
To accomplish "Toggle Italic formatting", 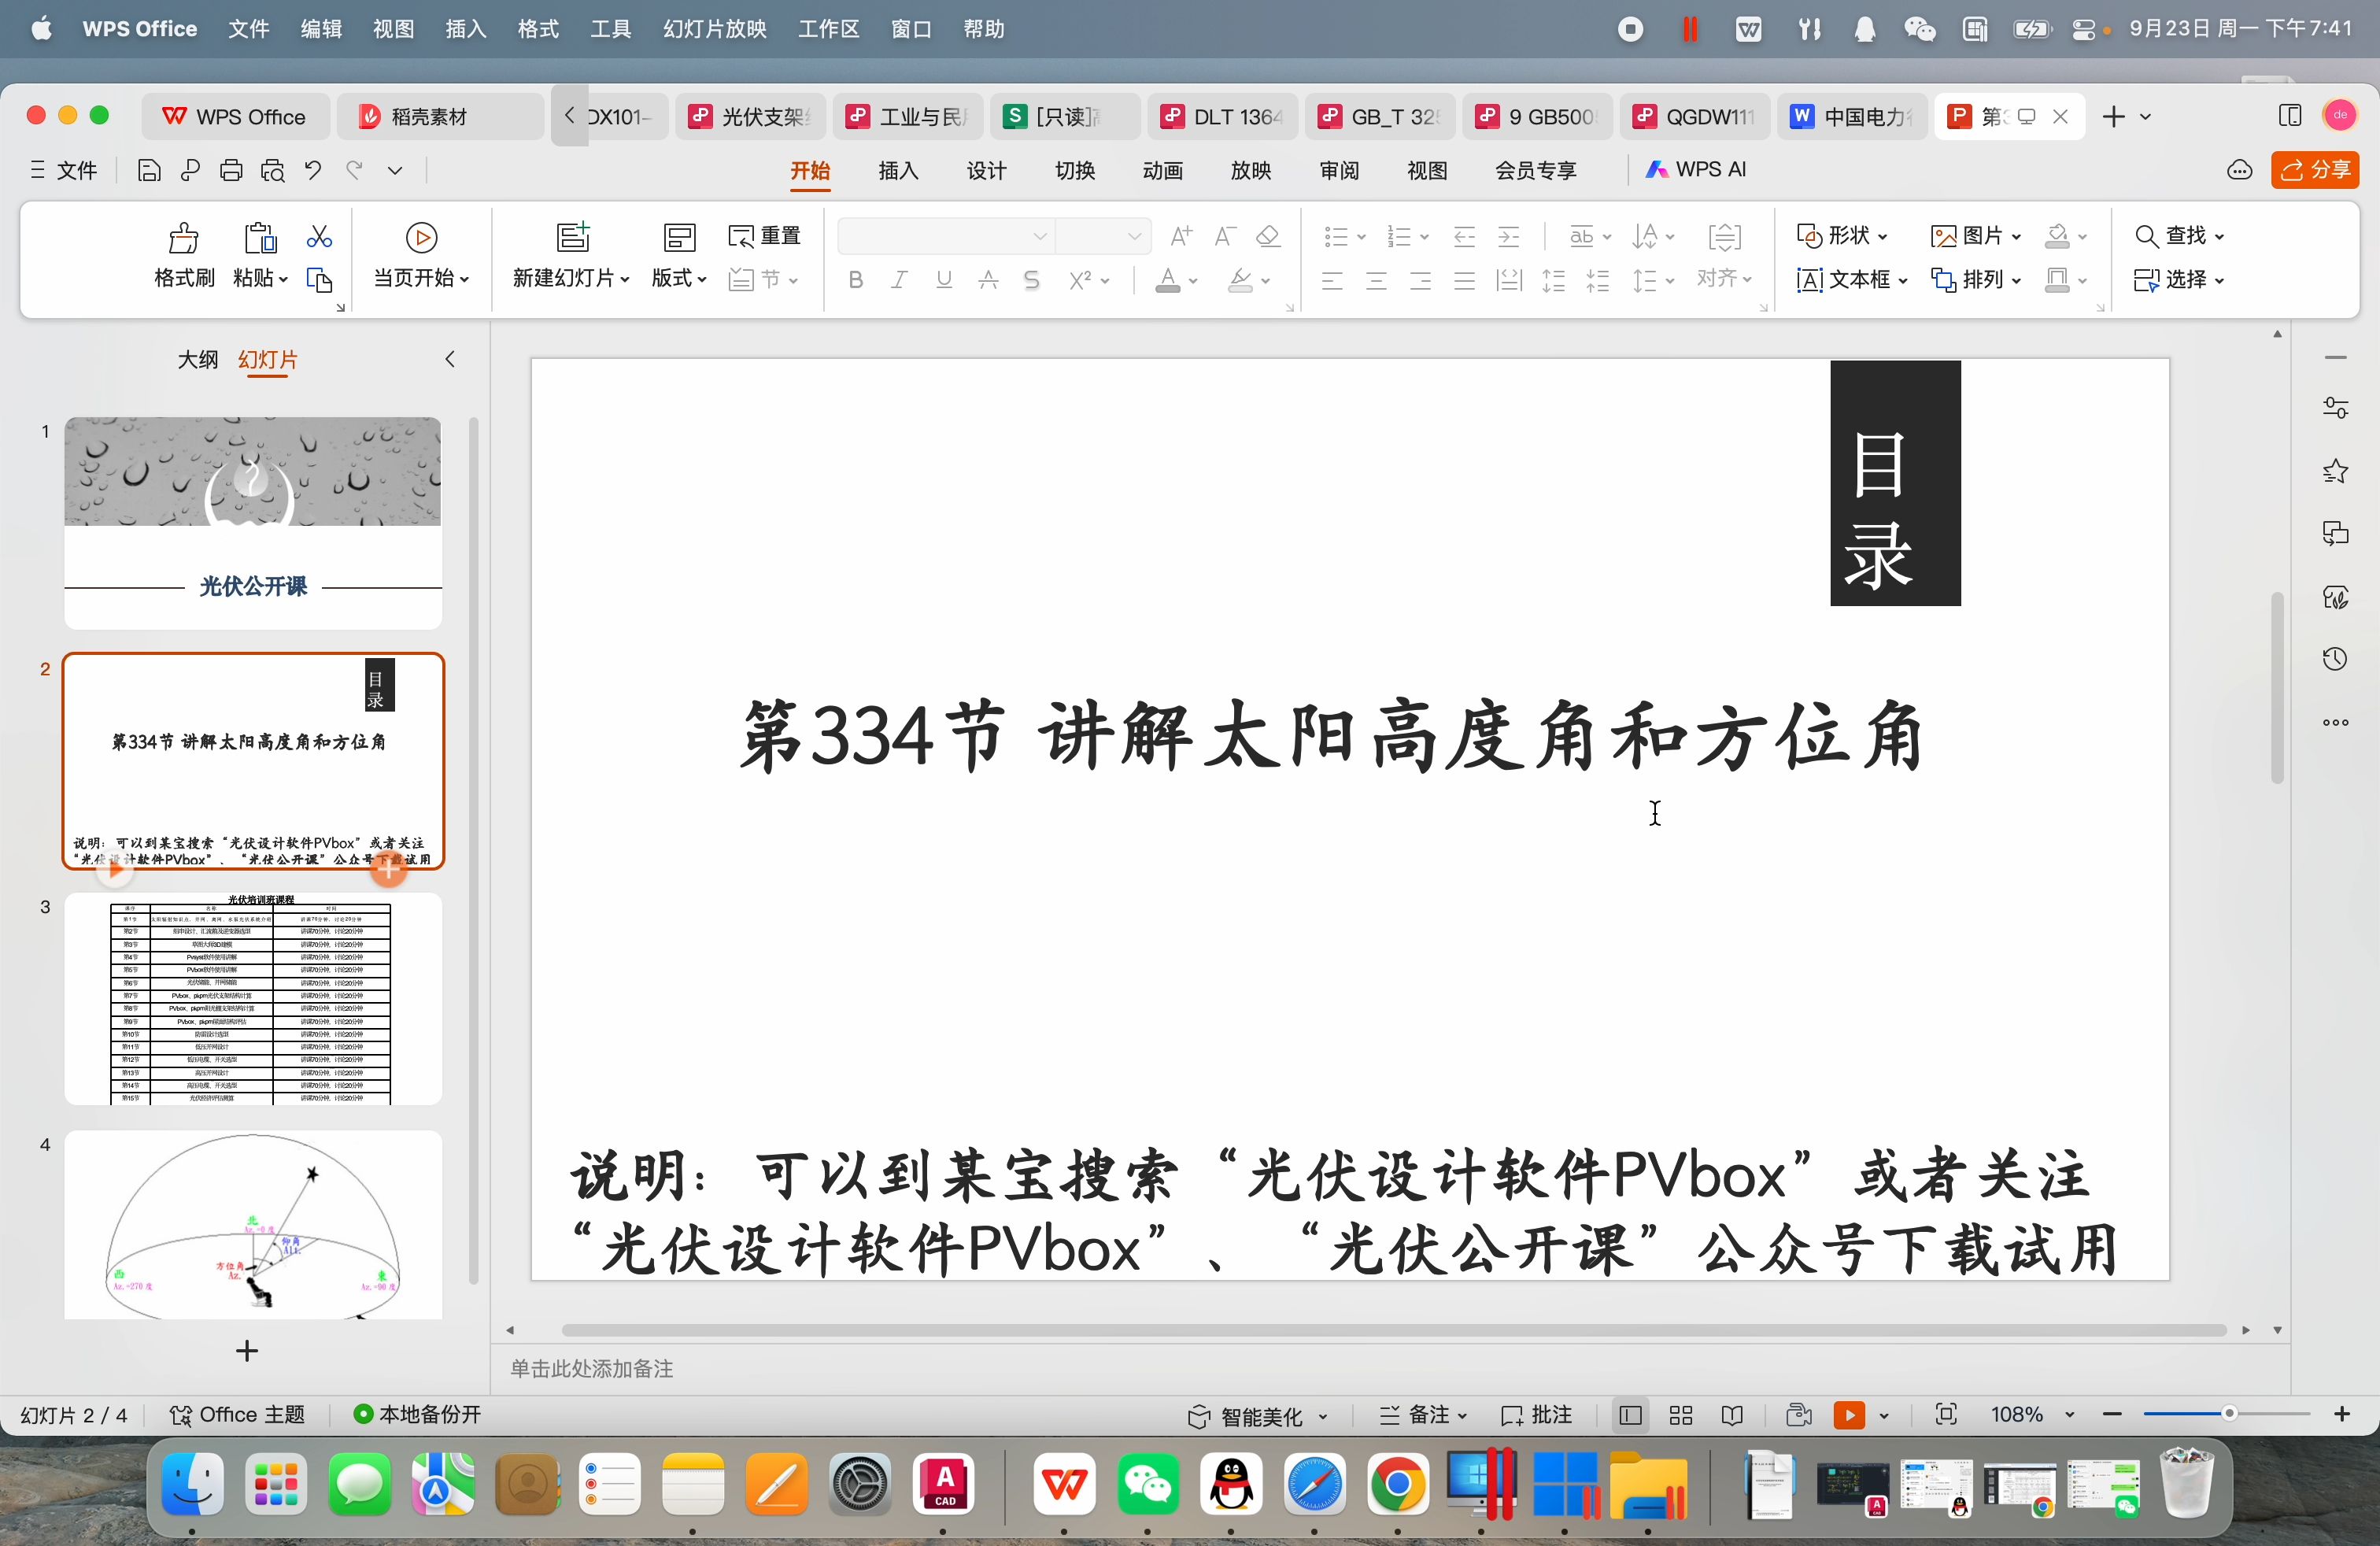I will (899, 280).
